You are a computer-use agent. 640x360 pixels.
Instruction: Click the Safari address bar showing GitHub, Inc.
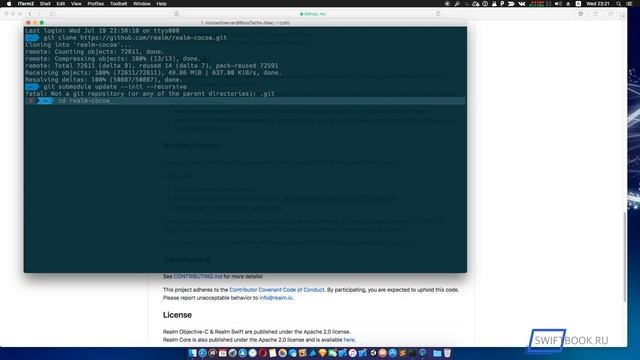coord(313,14)
